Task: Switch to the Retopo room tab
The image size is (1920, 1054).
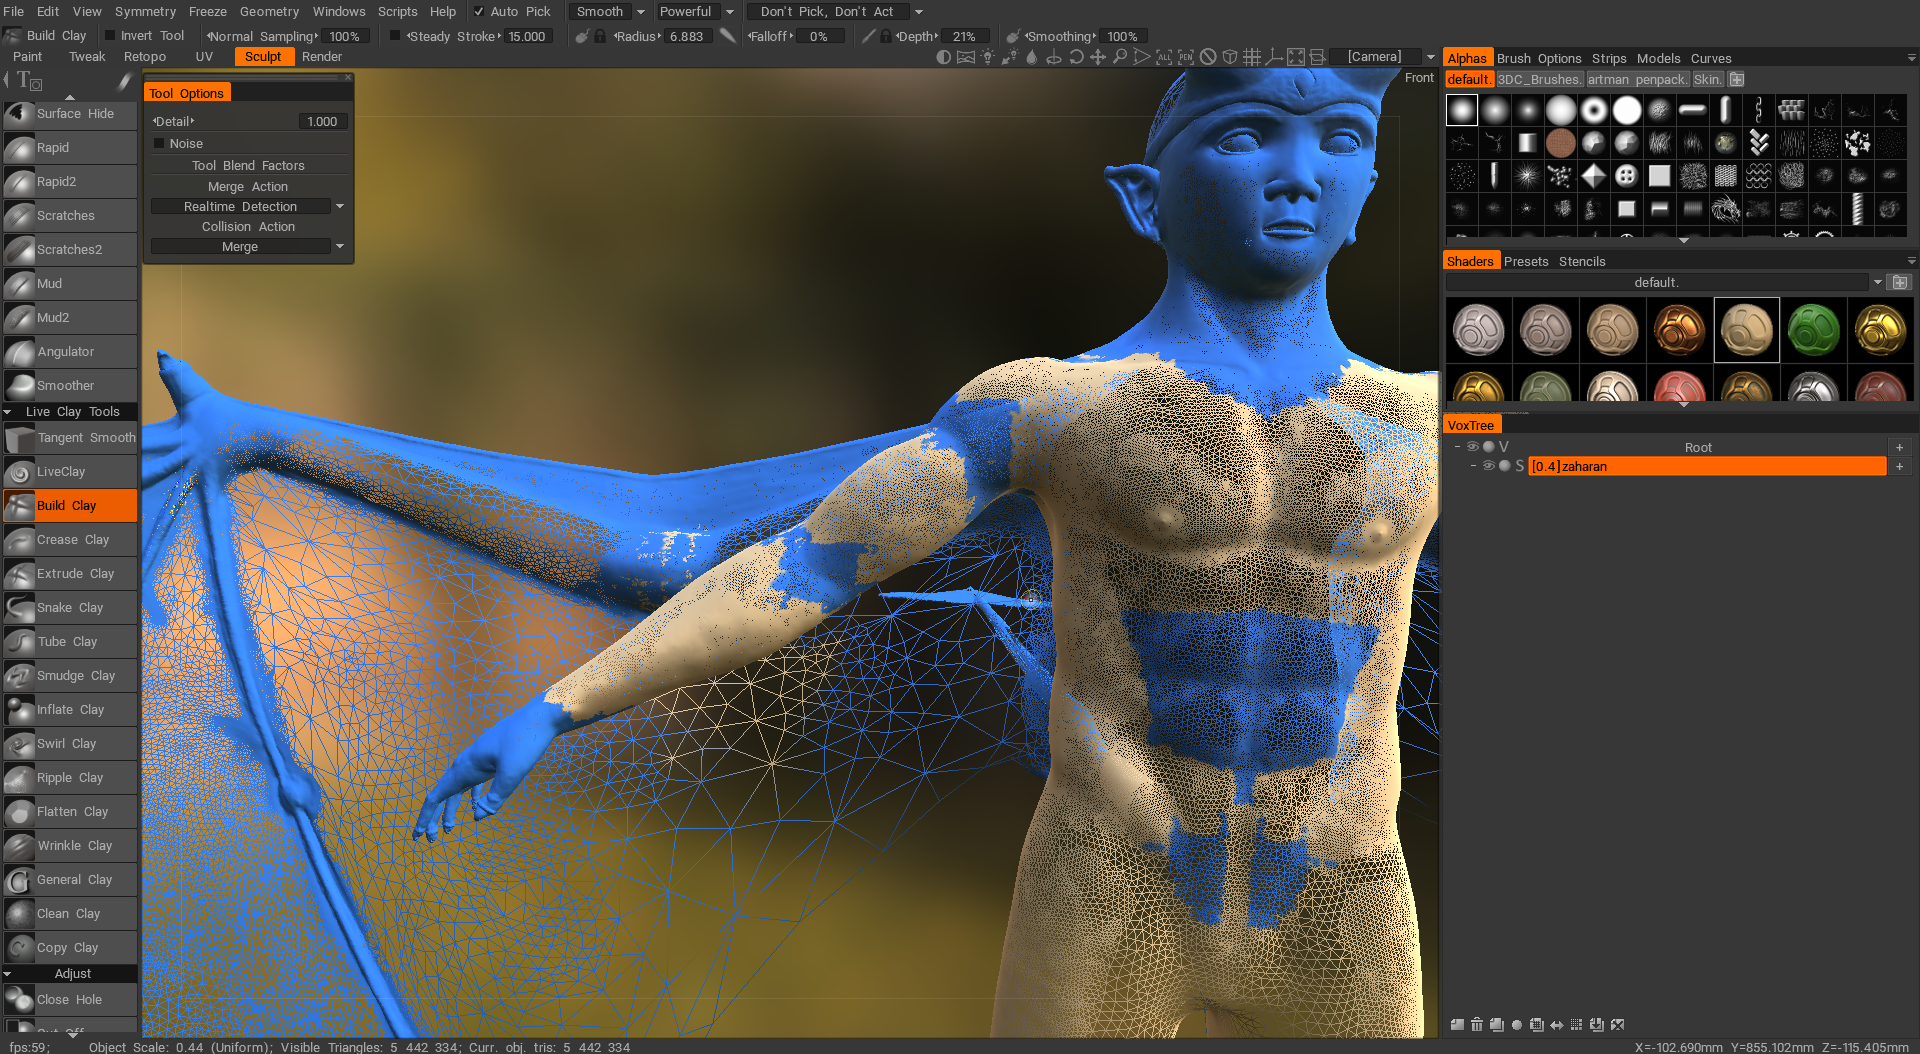Action: [144, 57]
